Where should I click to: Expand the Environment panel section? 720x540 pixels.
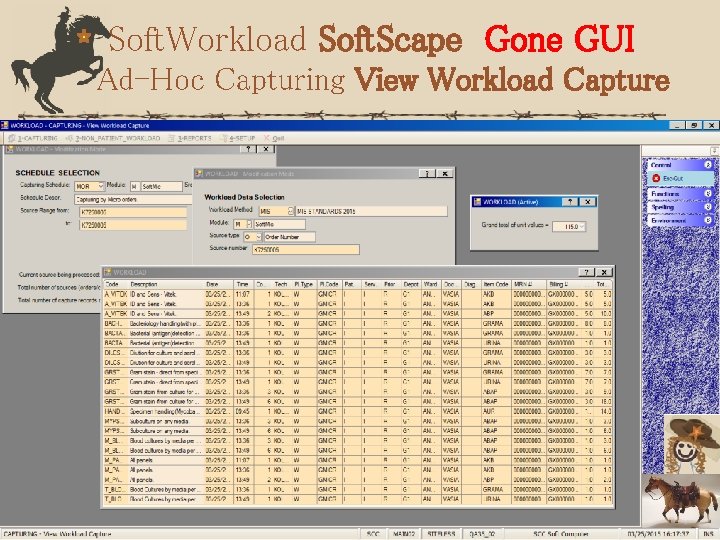[x=708, y=221]
